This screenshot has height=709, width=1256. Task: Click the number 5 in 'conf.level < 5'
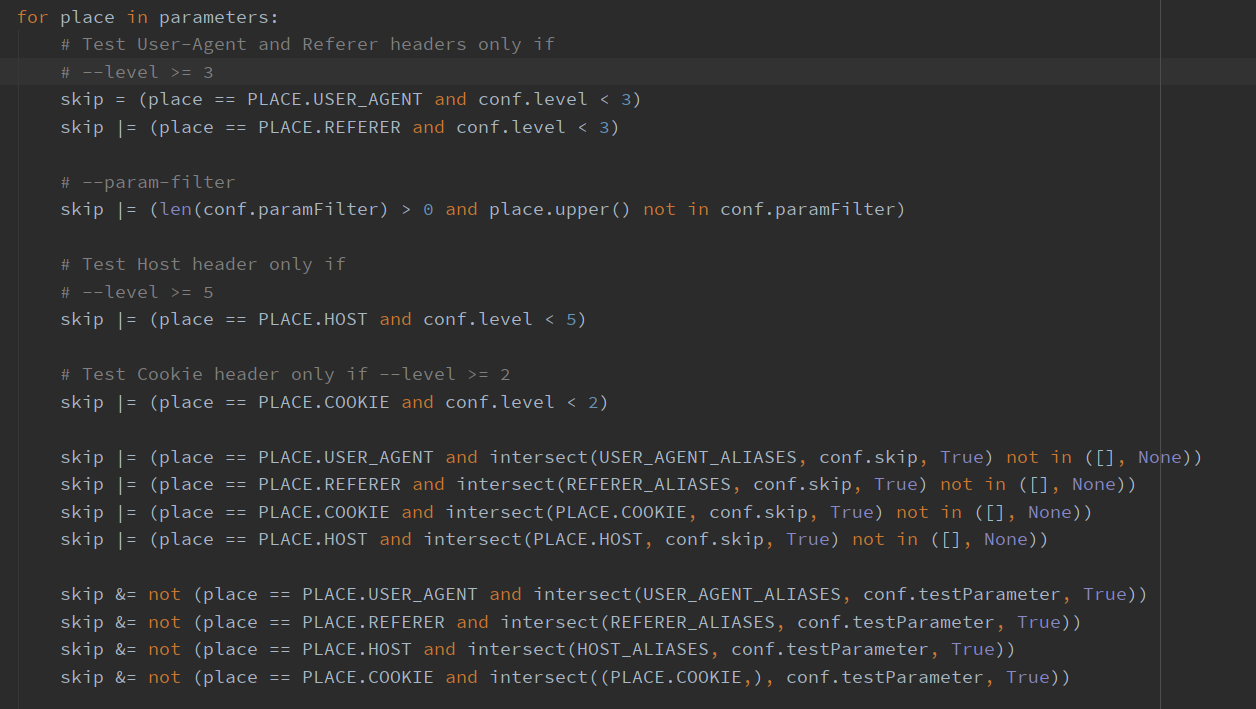pyautogui.click(x=570, y=319)
